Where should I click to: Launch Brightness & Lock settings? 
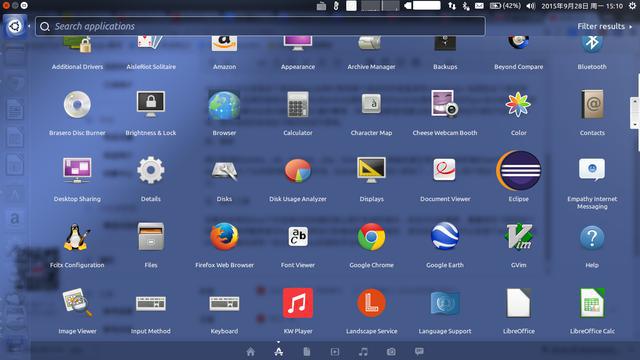pyautogui.click(x=151, y=105)
